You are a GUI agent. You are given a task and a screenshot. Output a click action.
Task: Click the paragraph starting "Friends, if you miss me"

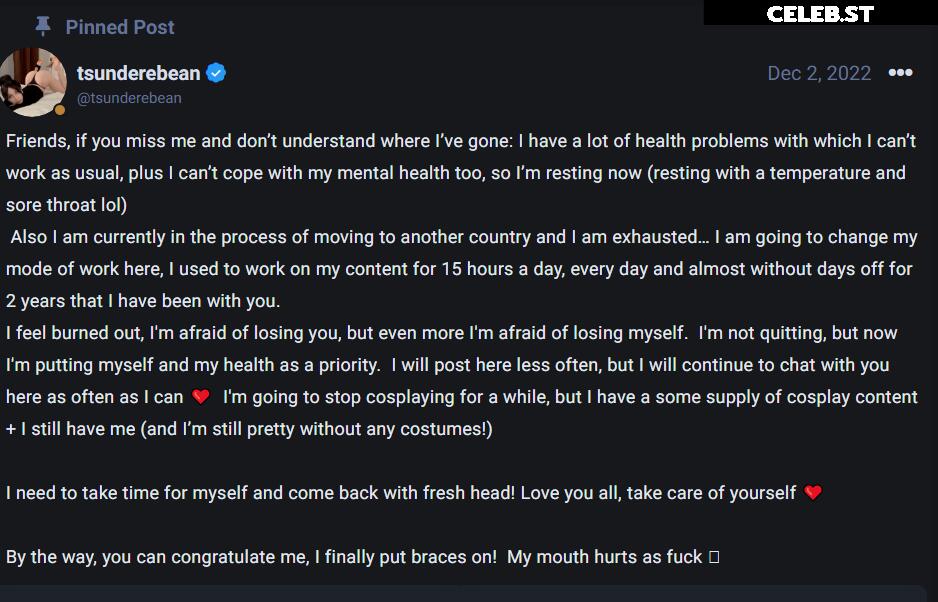(x=460, y=141)
